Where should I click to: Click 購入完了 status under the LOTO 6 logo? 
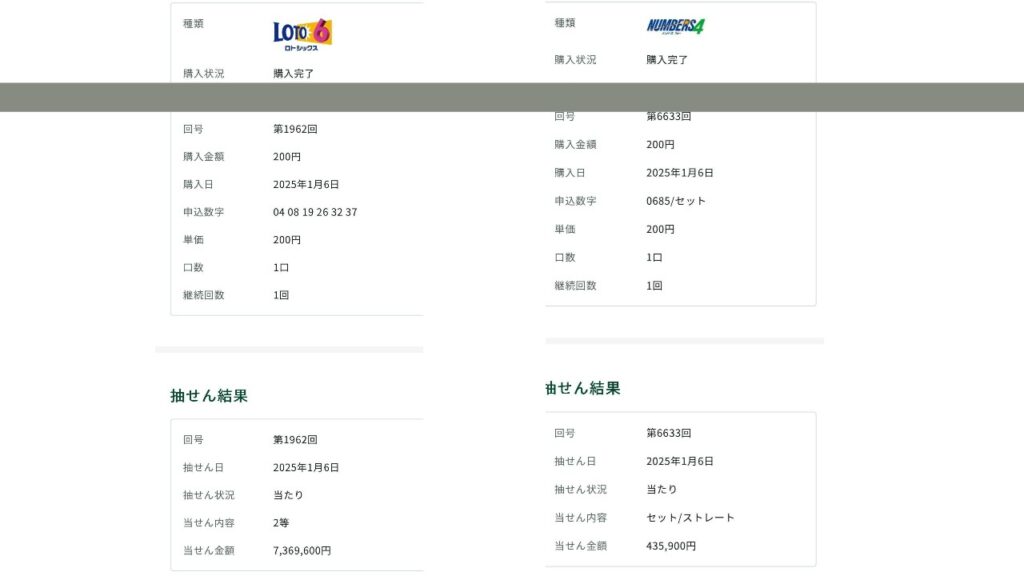coord(294,74)
